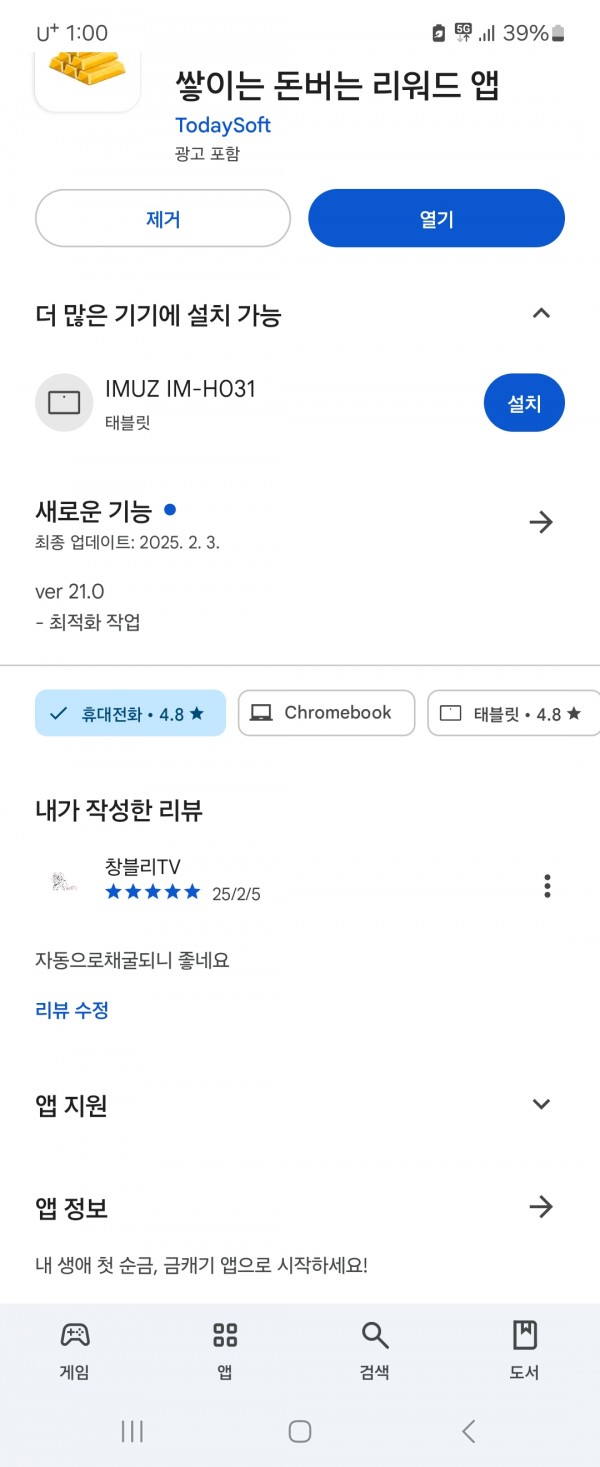This screenshot has height=1467, width=600.
Task: Open 새로운 기능 details arrow
Action: [541, 522]
